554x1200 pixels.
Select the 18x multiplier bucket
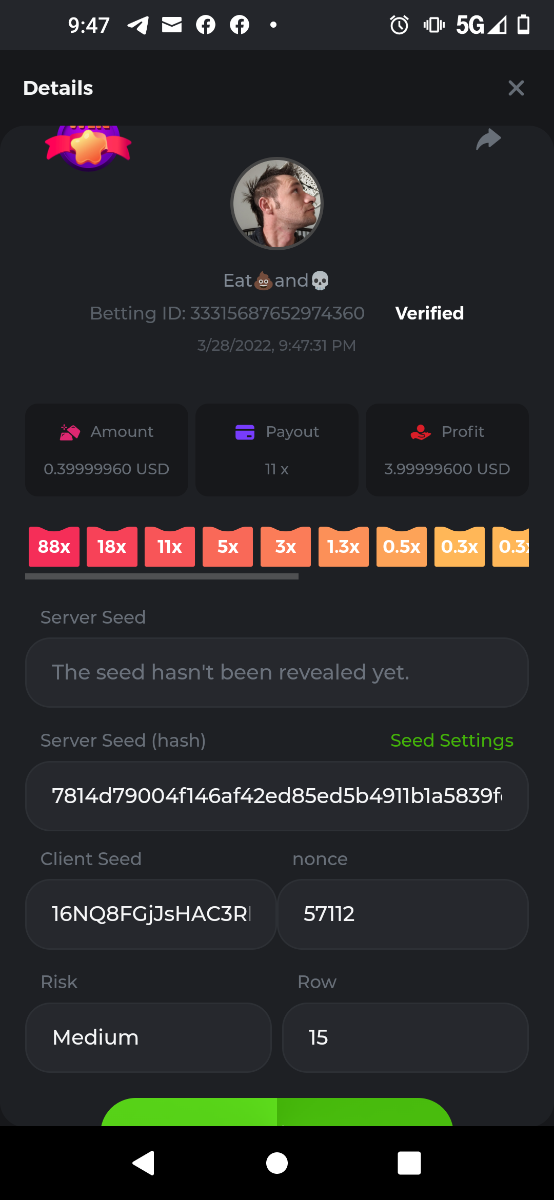click(x=112, y=547)
